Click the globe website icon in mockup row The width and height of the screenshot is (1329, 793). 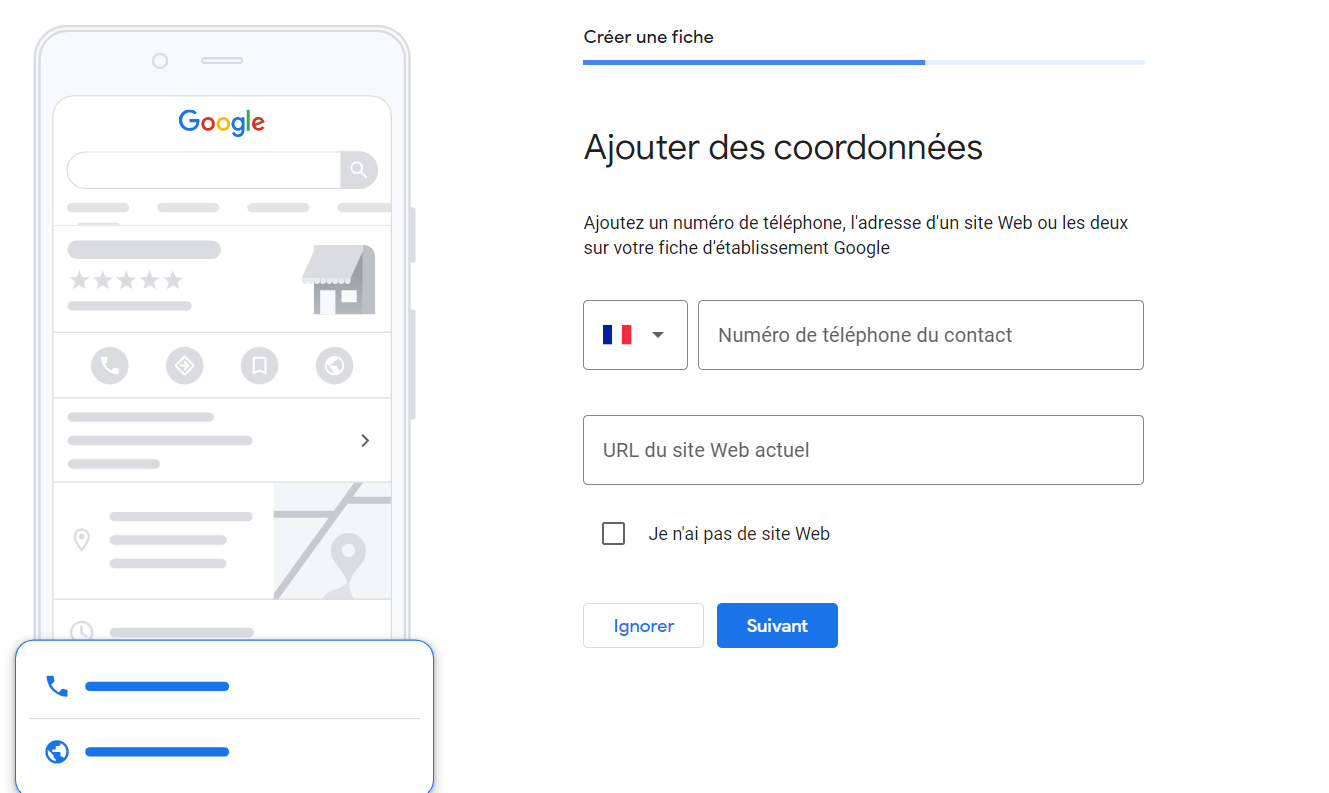coord(334,365)
